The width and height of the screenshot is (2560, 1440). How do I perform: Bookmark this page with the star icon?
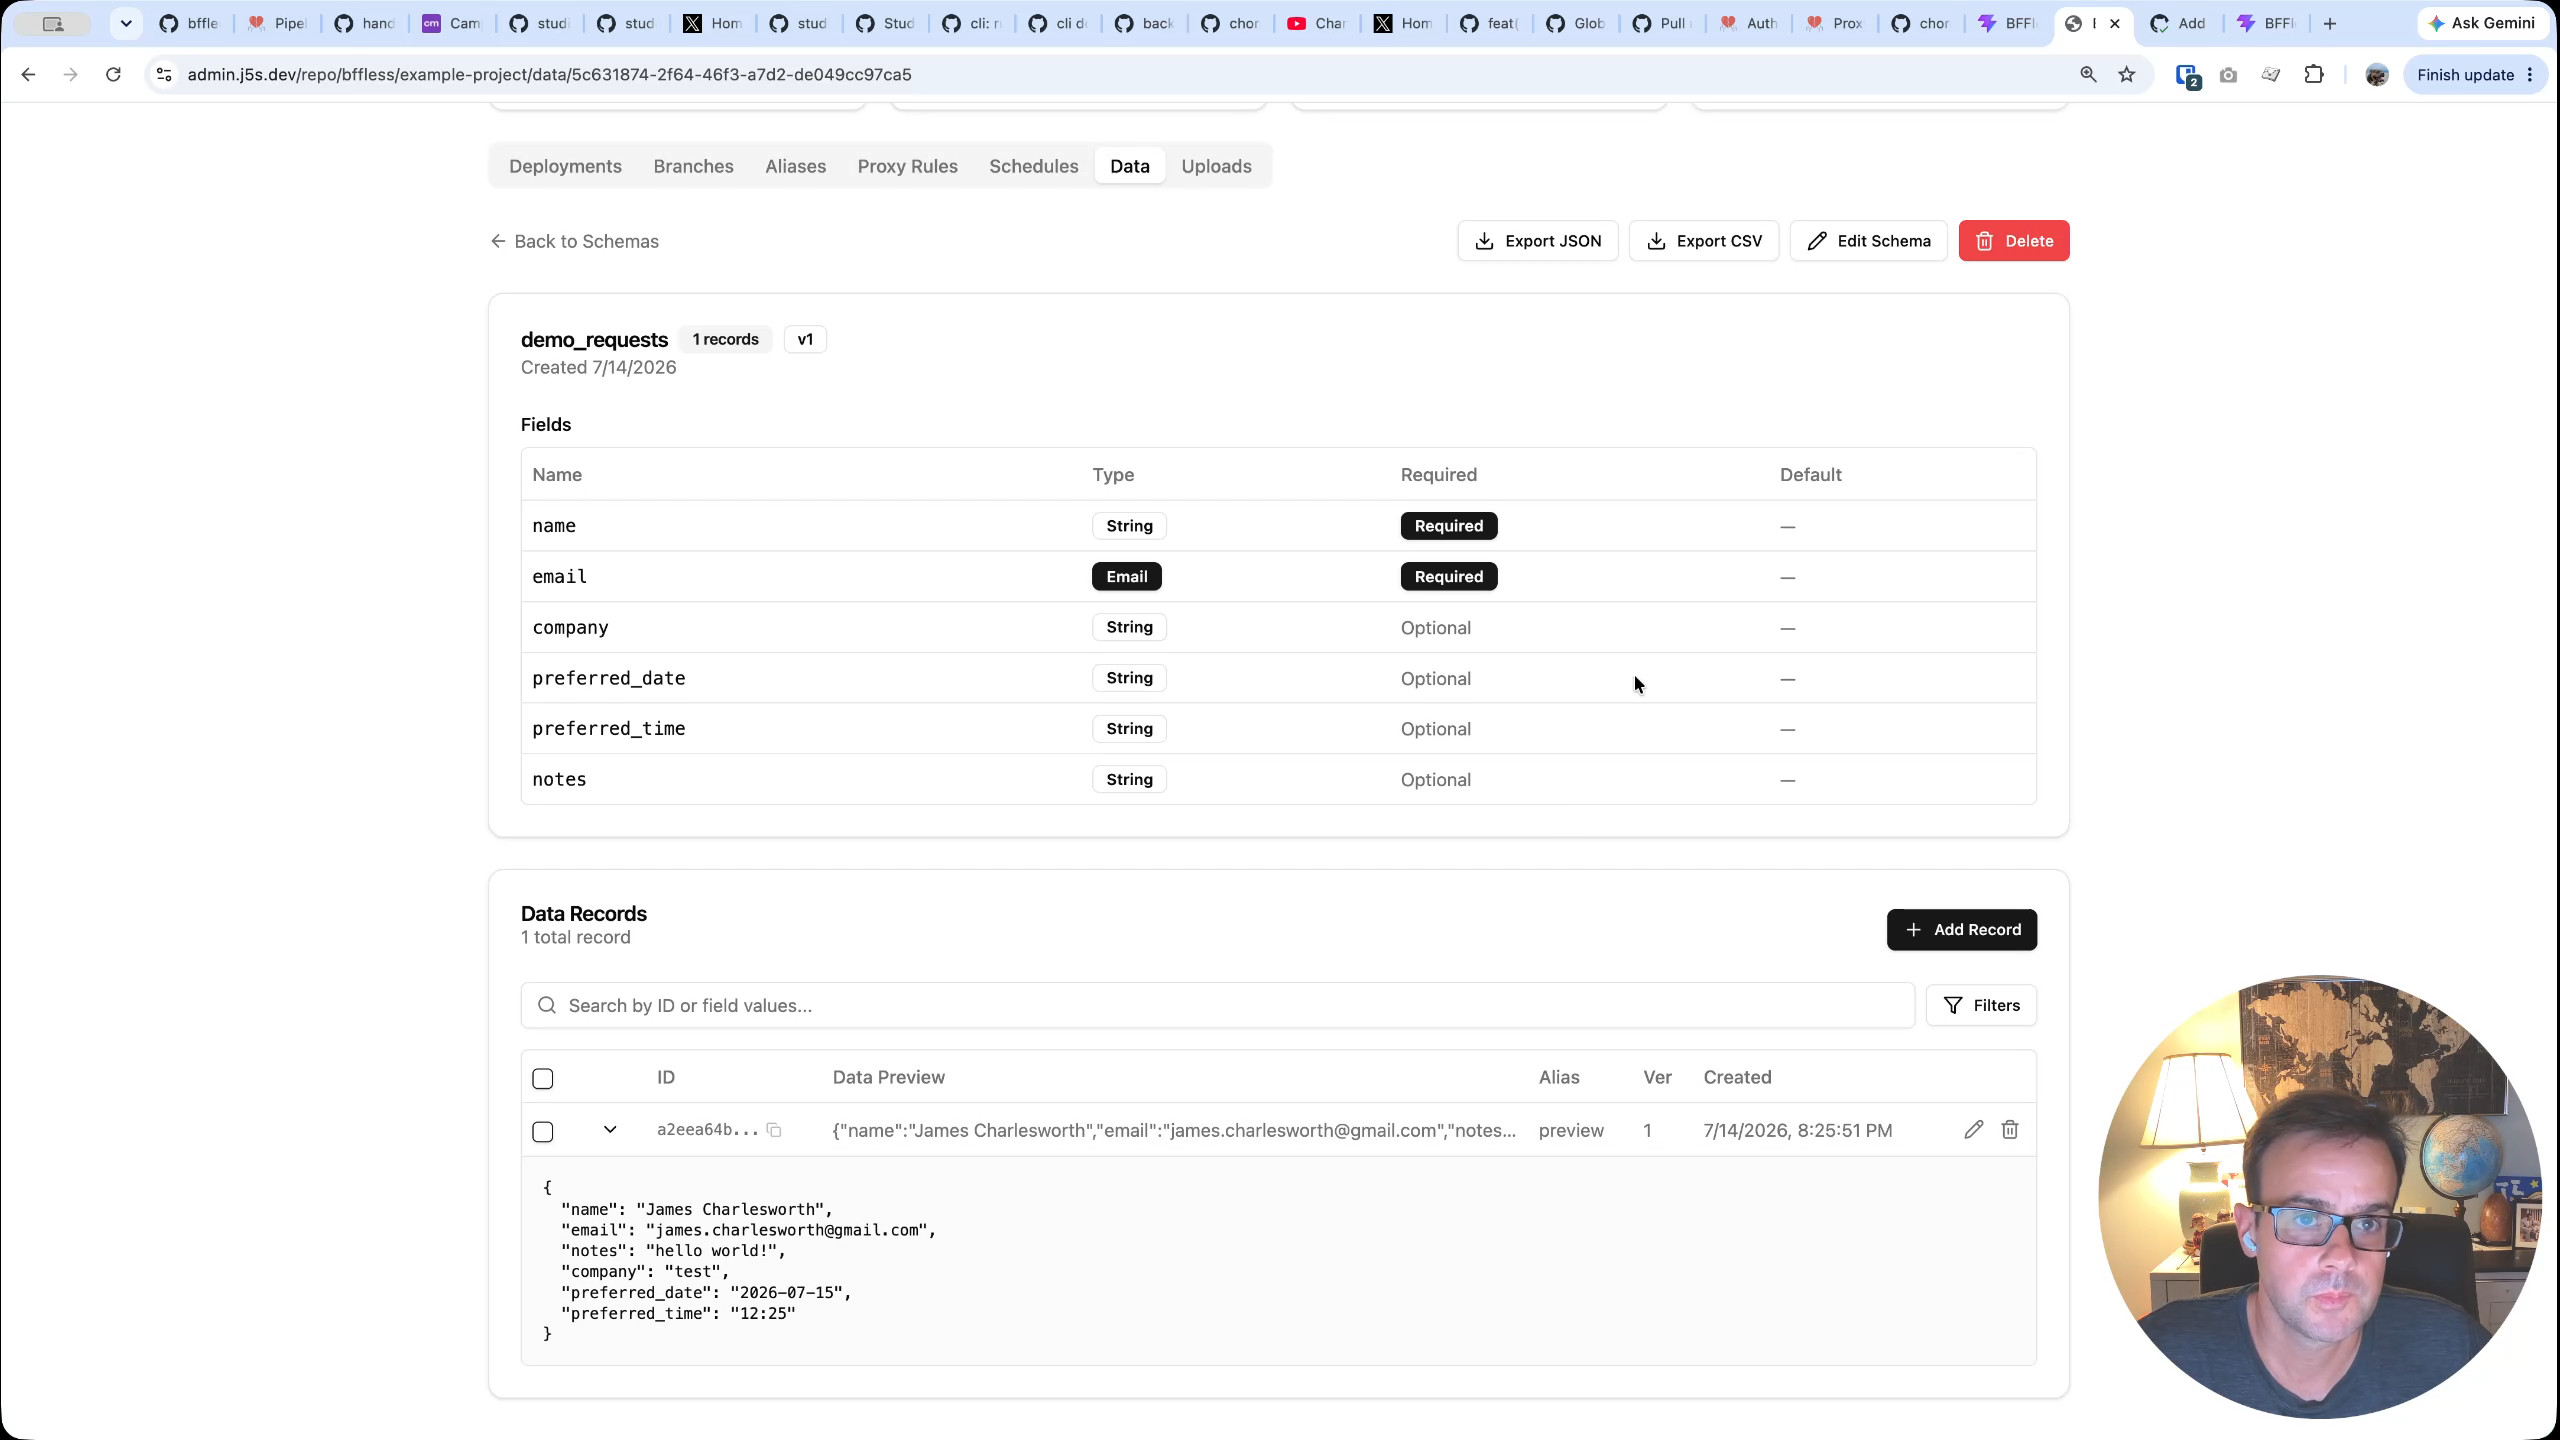pos(2127,75)
